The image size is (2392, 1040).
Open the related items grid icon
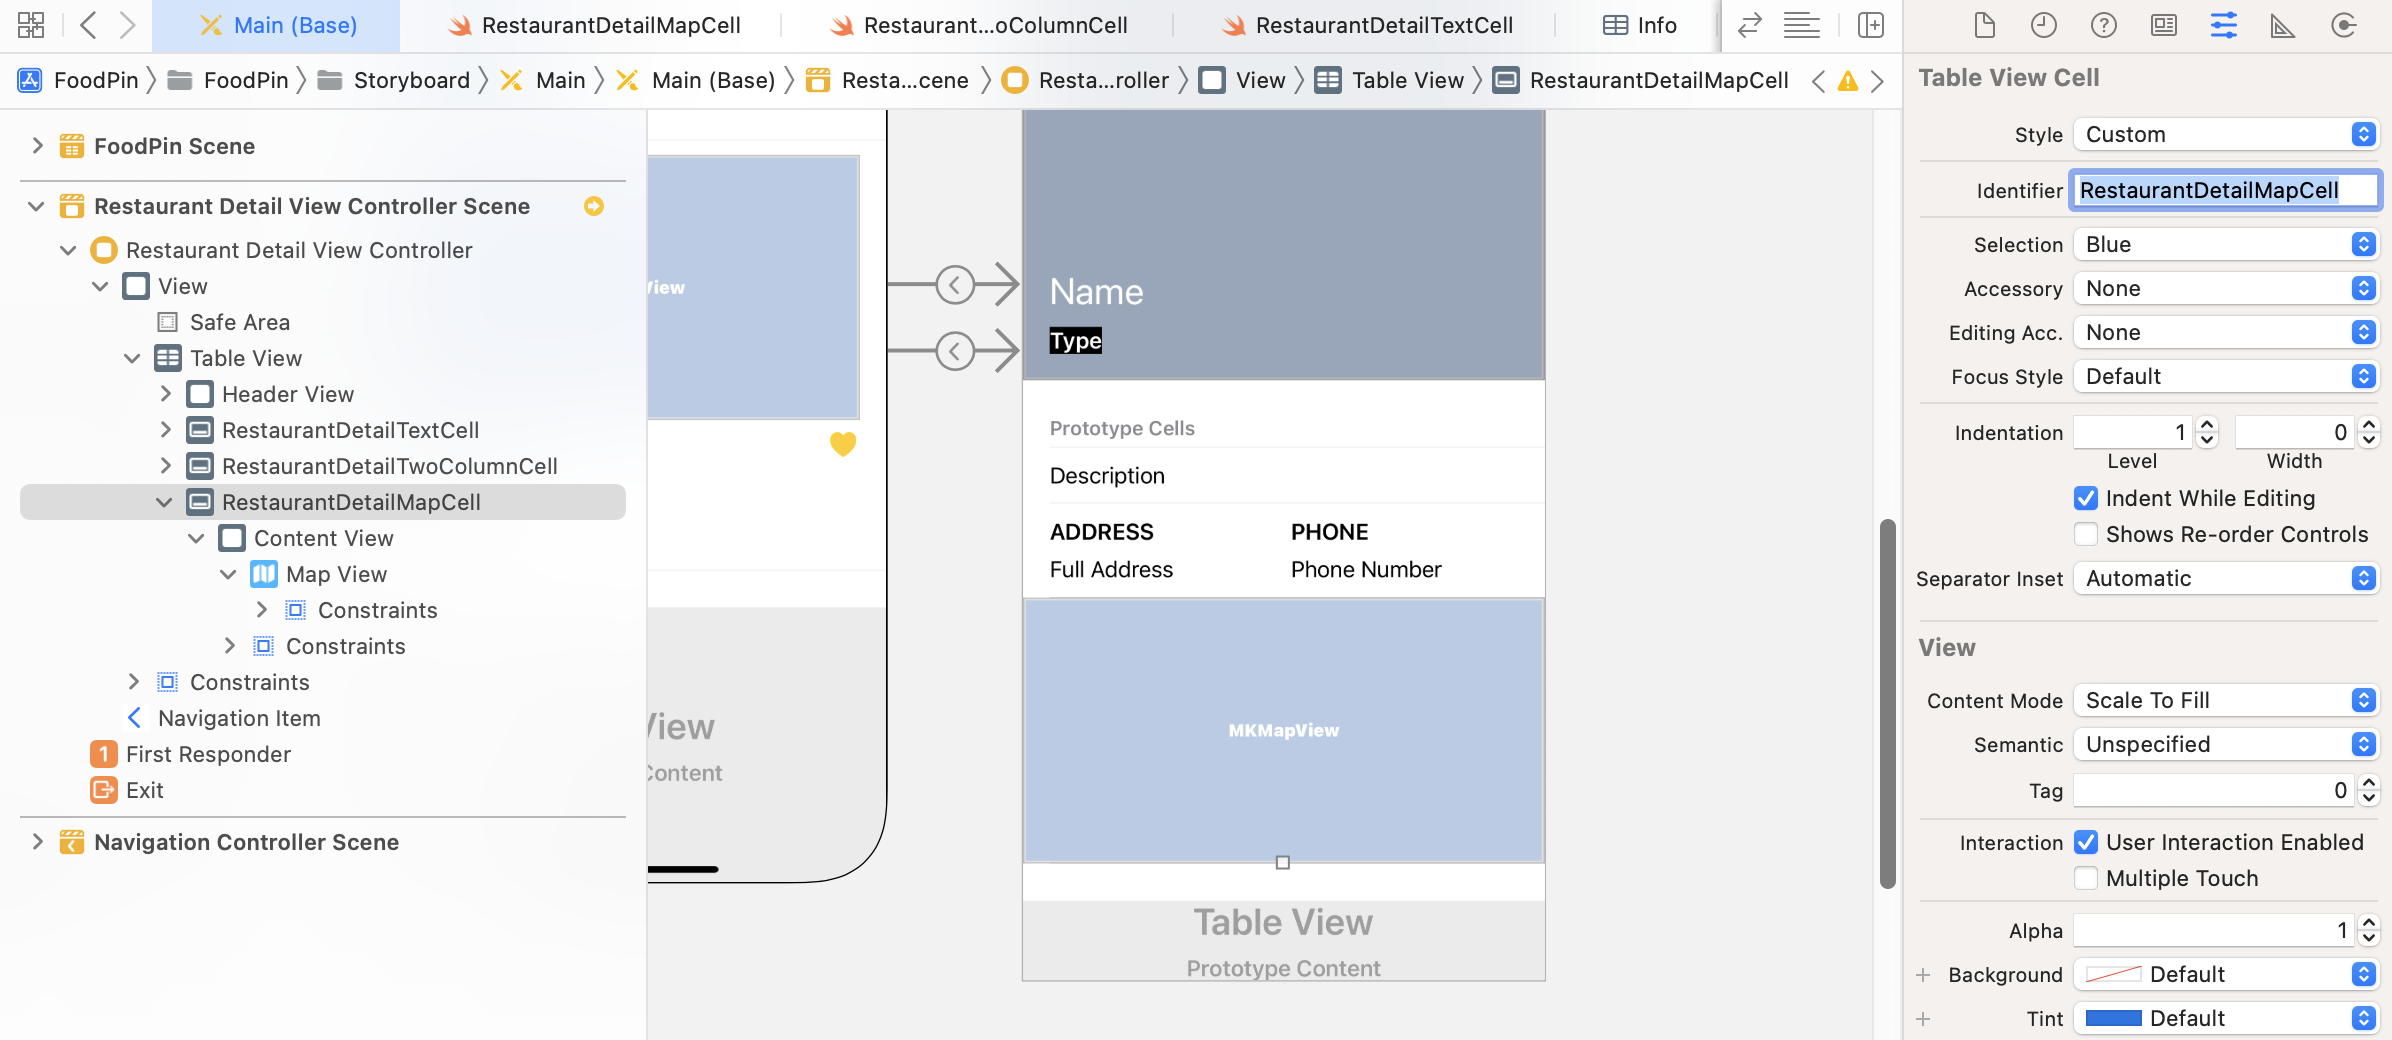click(31, 25)
